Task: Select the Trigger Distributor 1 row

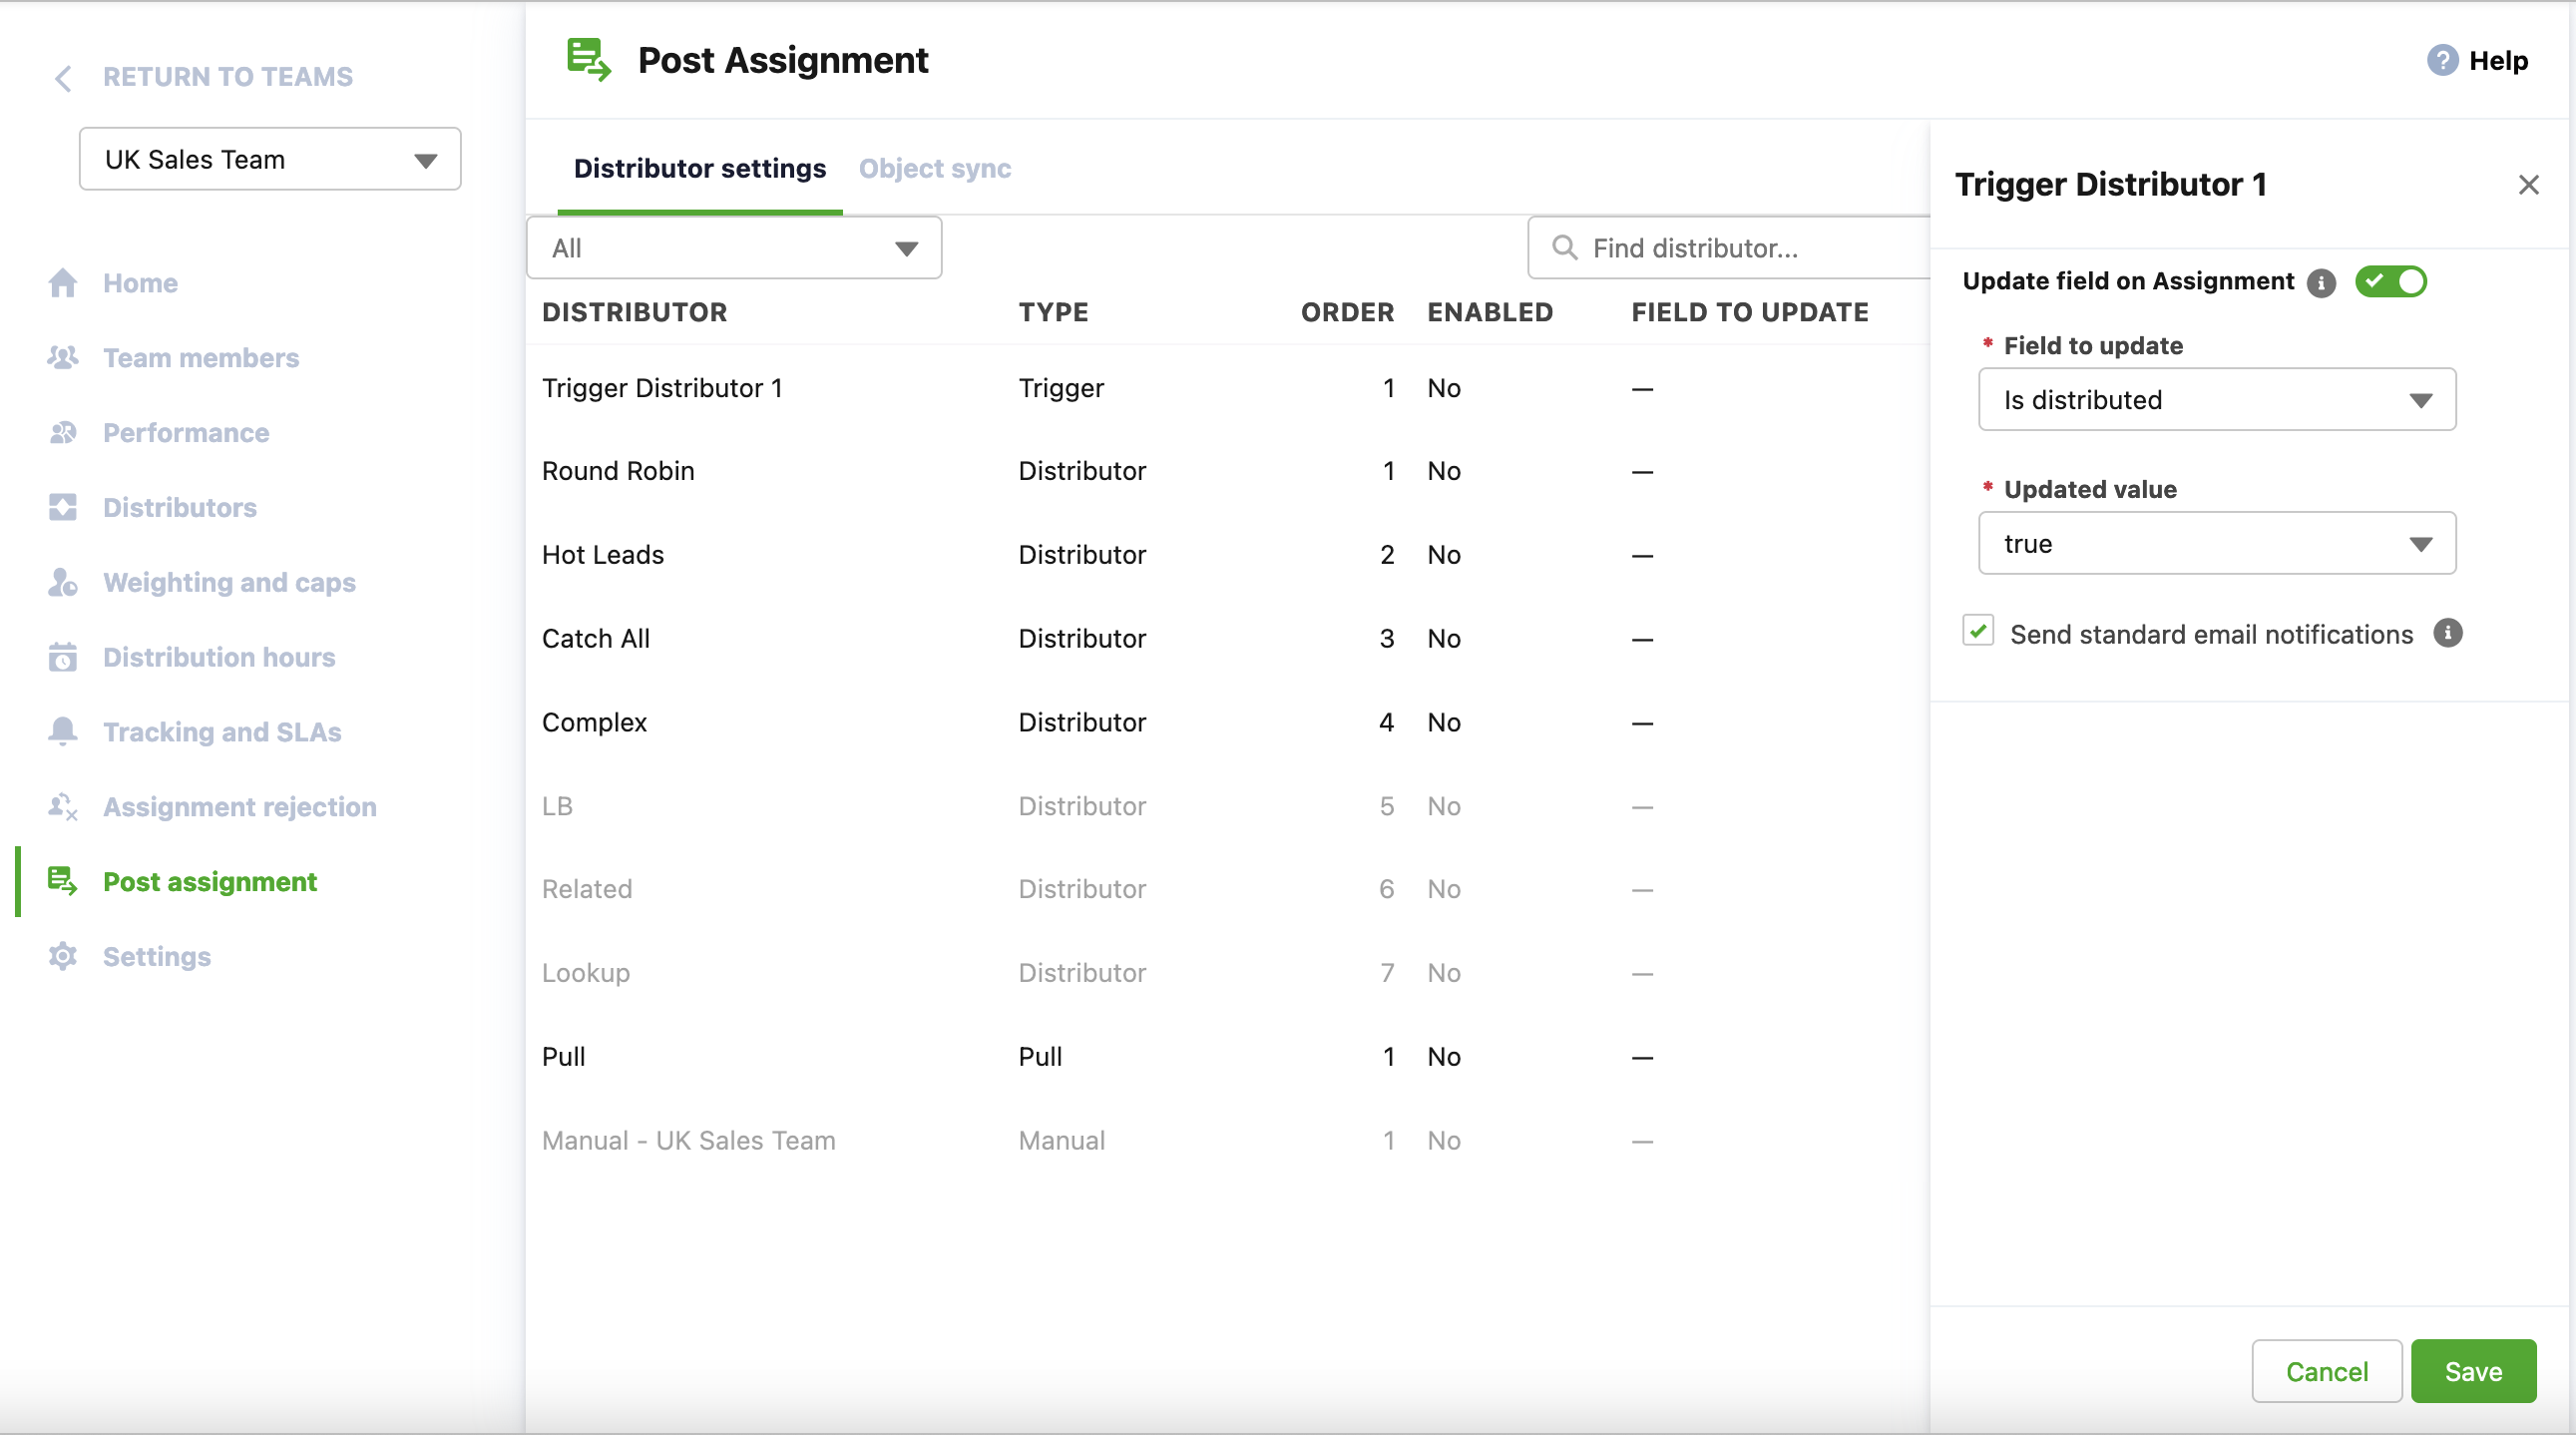Action: (x=1227, y=387)
